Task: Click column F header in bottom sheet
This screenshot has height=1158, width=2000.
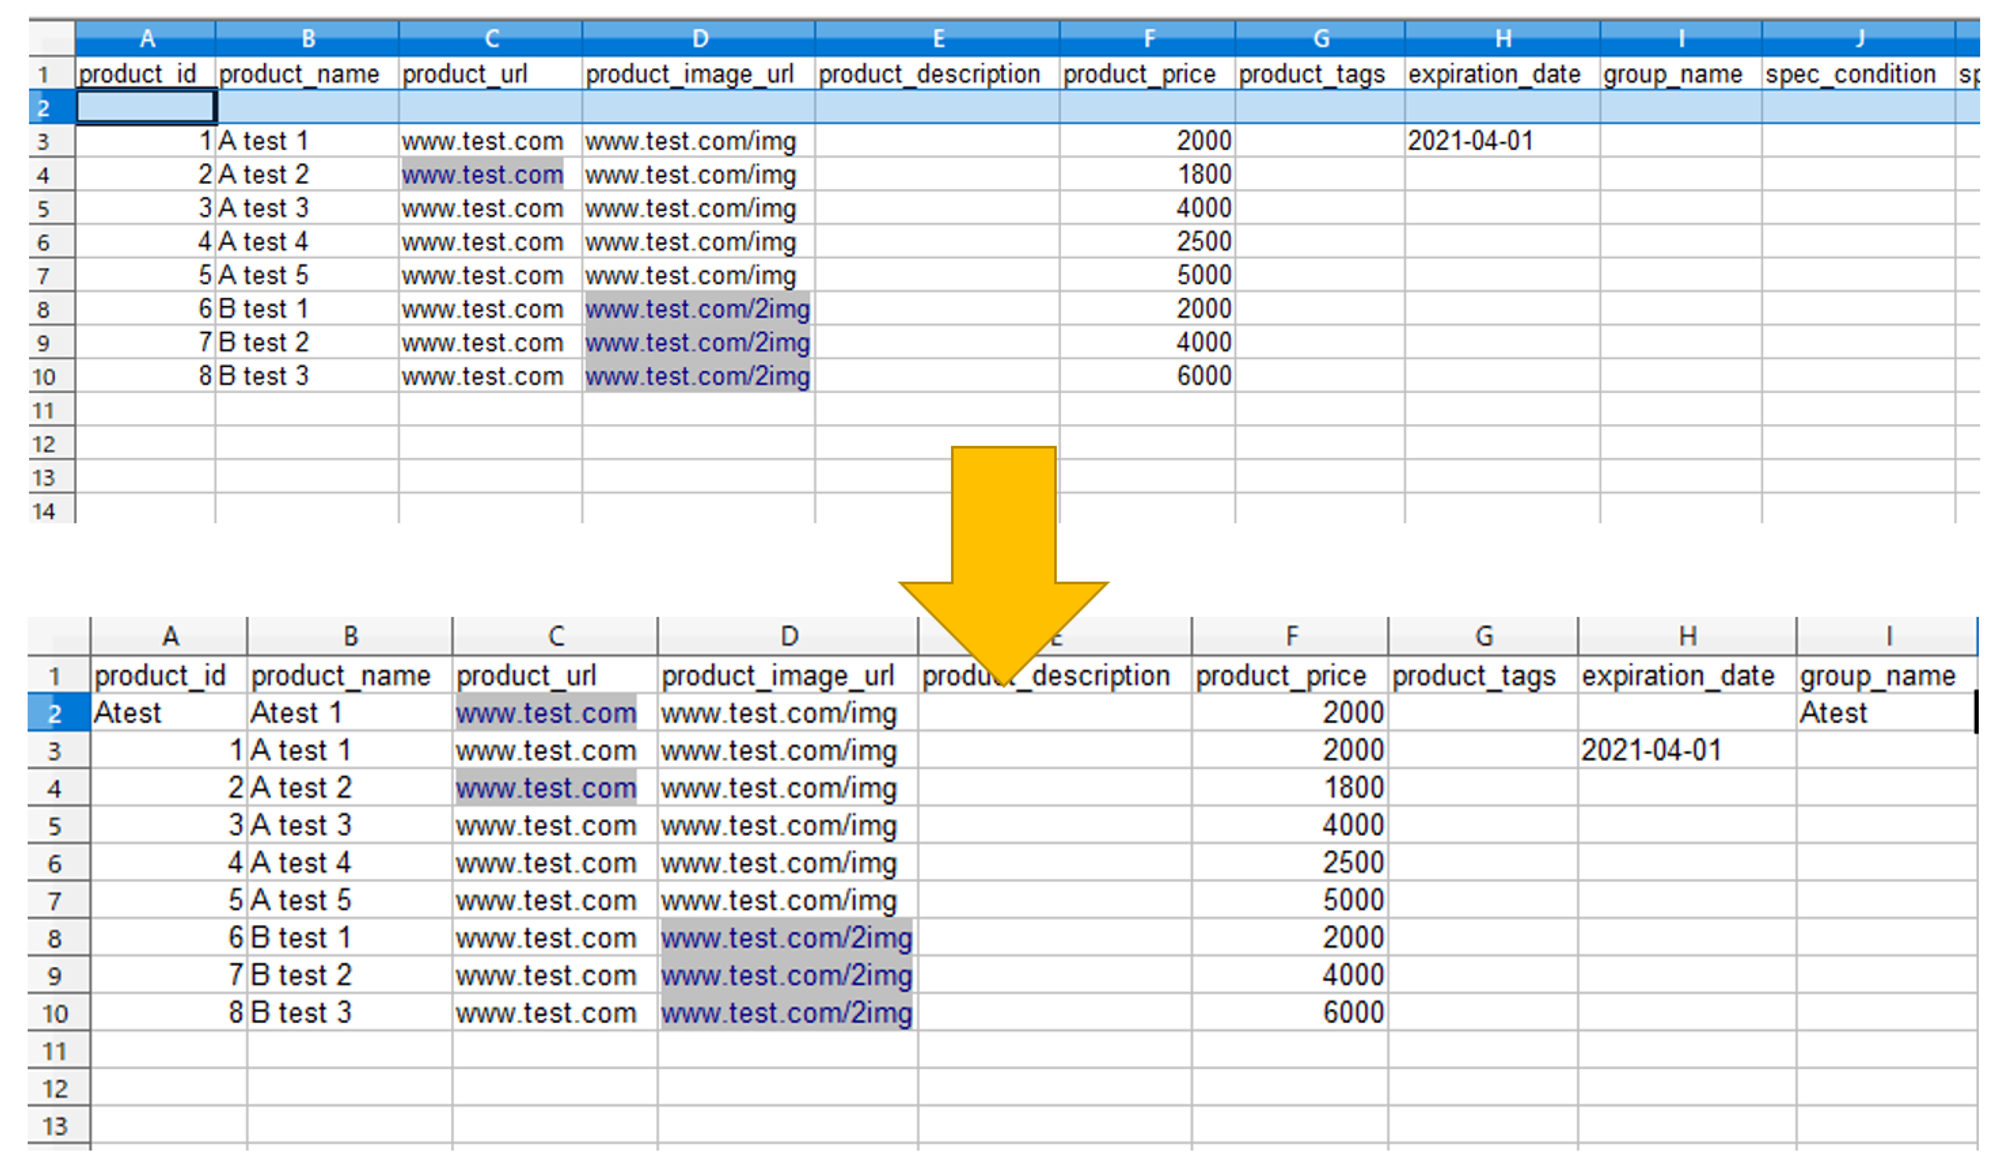Action: point(1291,636)
